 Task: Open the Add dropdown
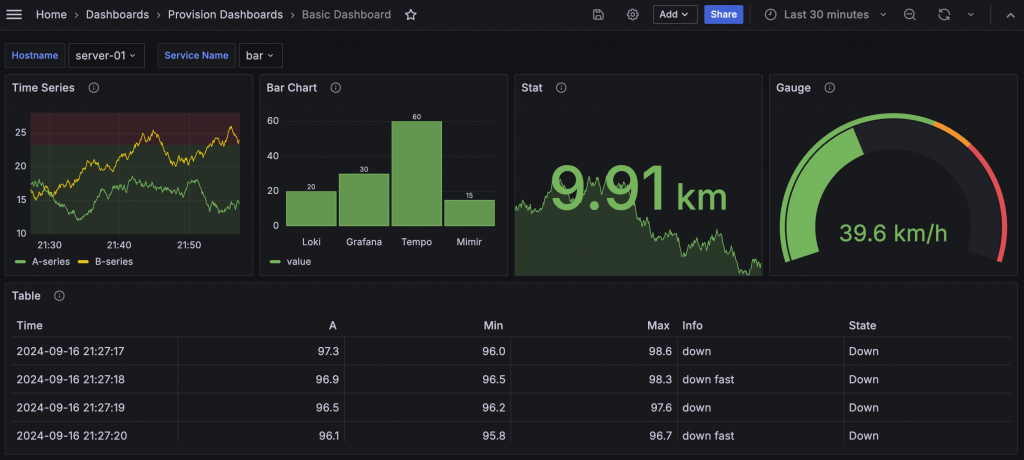pyautogui.click(x=675, y=14)
